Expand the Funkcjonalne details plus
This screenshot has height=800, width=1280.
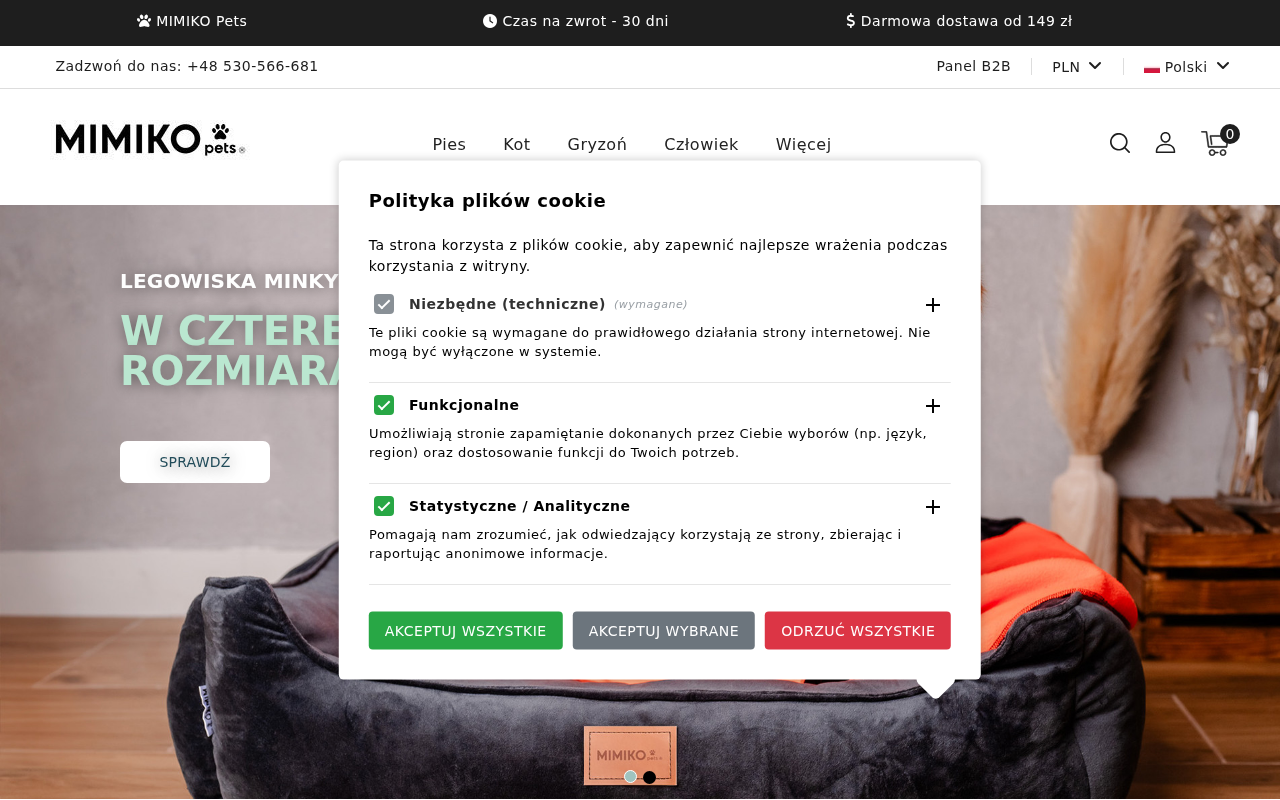933,406
